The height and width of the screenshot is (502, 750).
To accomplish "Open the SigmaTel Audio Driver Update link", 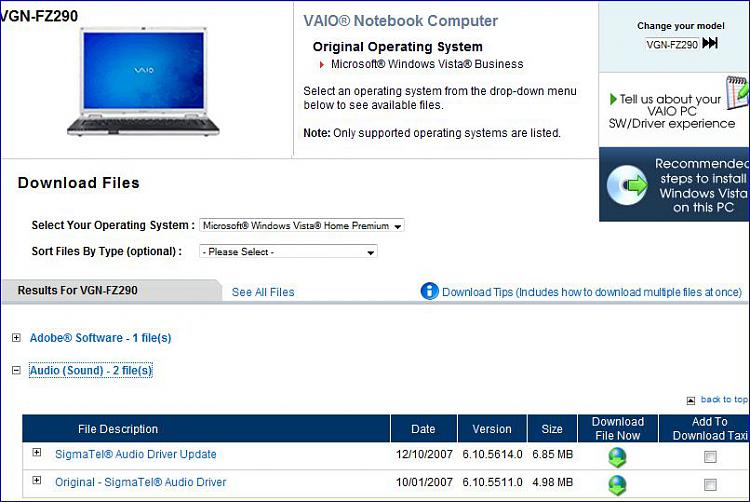I will pos(136,454).
